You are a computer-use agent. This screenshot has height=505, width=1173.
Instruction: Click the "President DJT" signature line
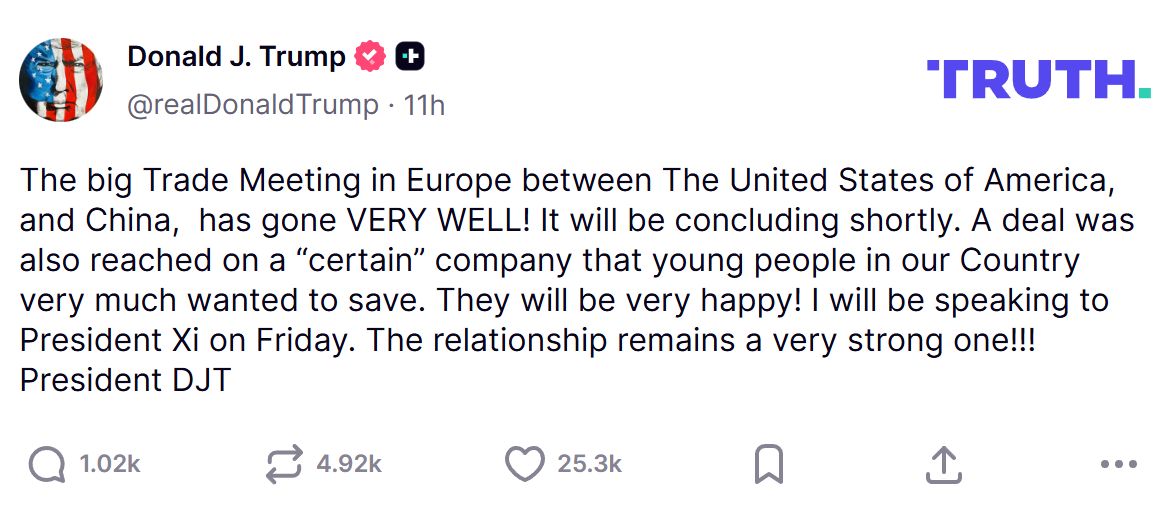(125, 380)
